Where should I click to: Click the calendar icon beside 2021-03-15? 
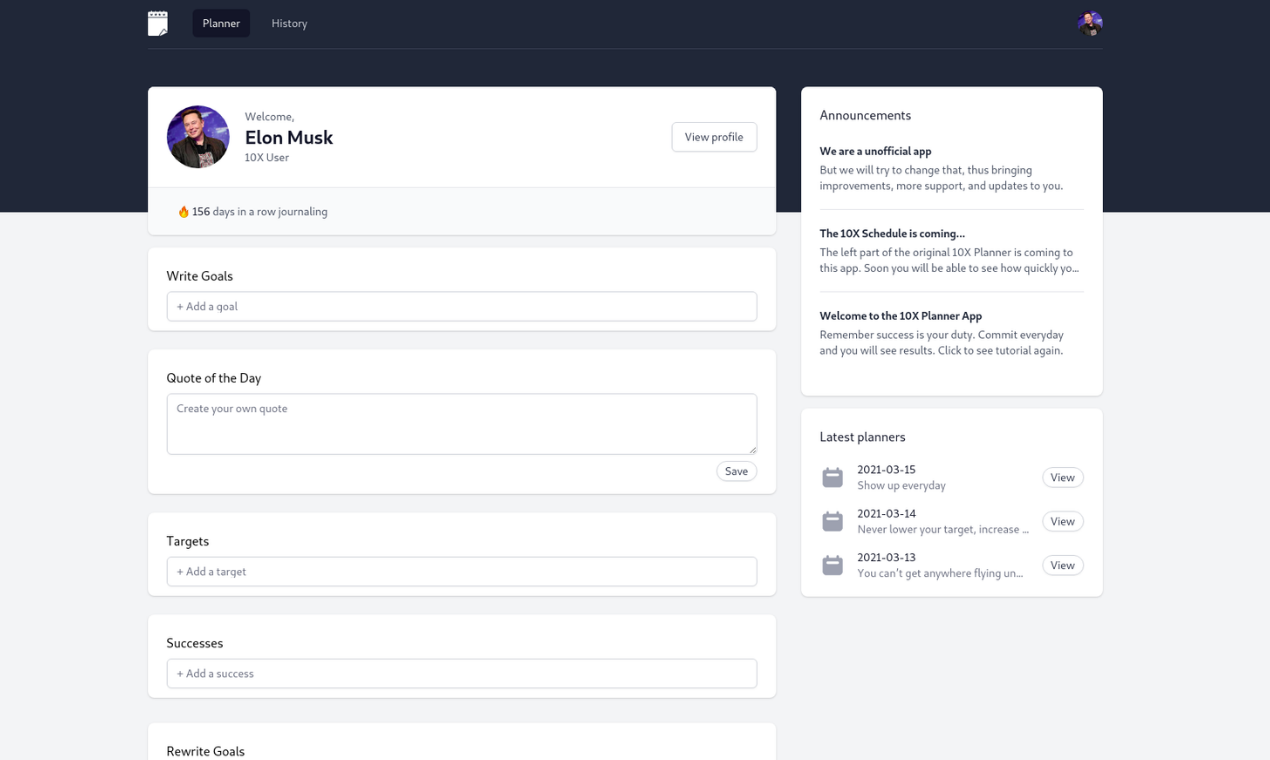pos(832,477)
